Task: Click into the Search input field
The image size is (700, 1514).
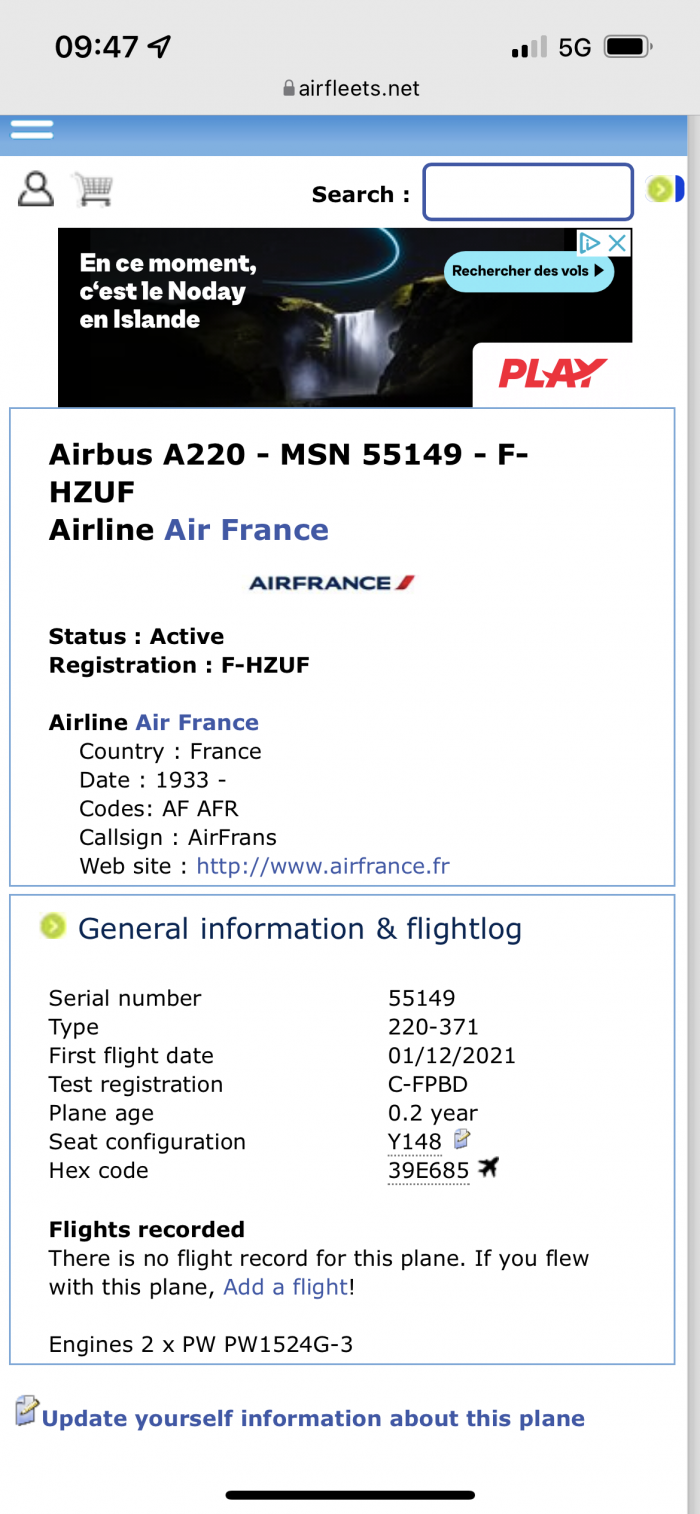Action: [x=528, y=192]
